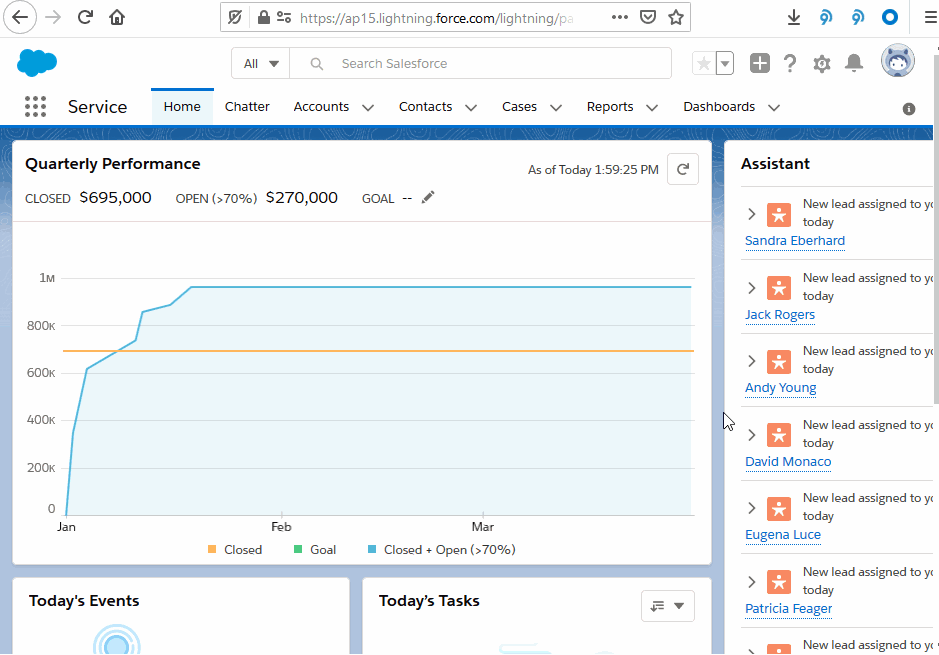Open the App Launcher grid
The image size is (939, 655).
35,107
